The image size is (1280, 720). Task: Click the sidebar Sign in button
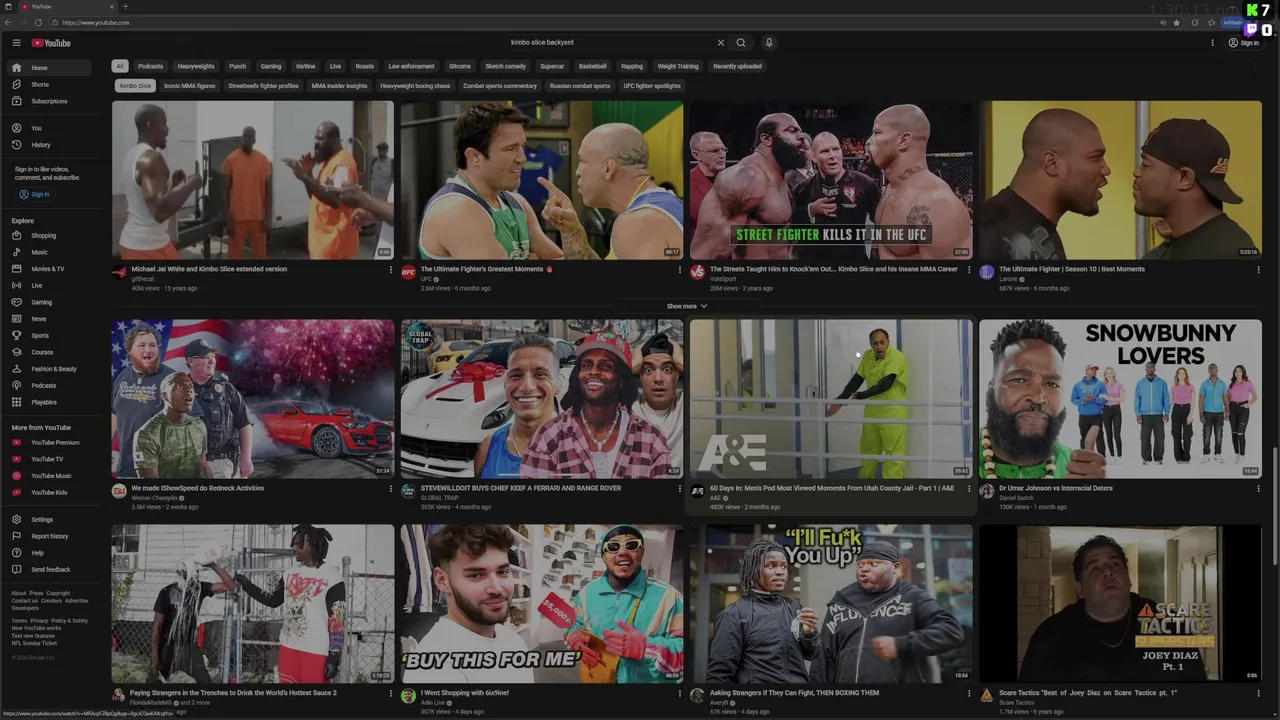(35, 194)
